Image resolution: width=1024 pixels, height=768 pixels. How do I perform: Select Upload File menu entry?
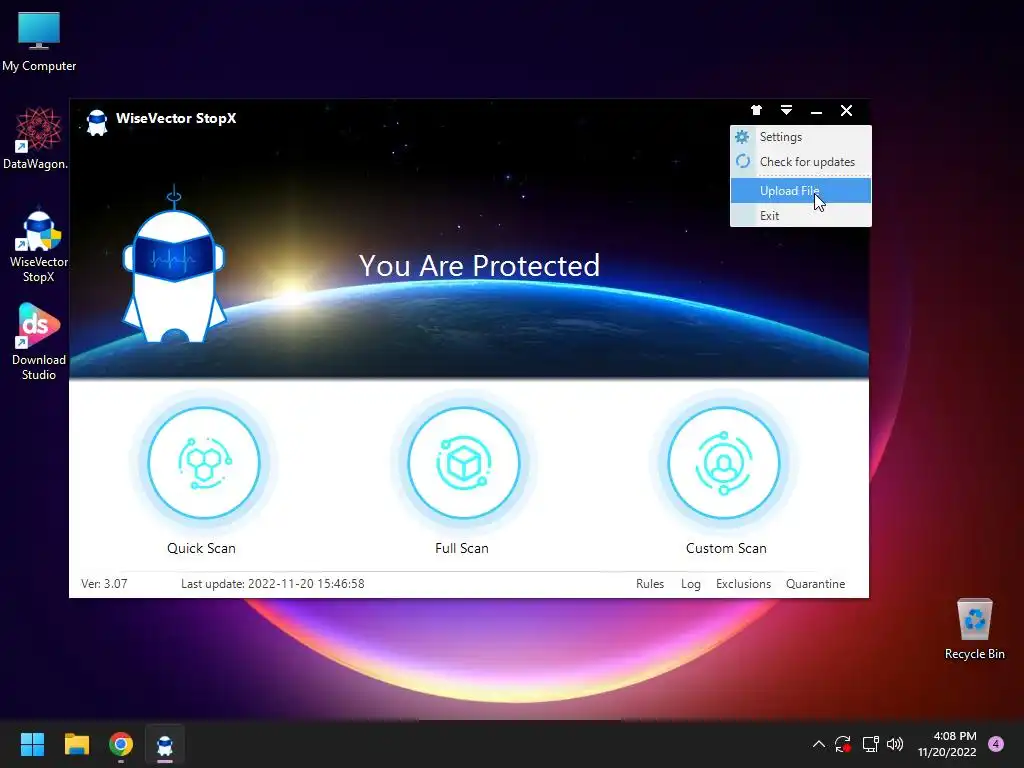point(801,191)
